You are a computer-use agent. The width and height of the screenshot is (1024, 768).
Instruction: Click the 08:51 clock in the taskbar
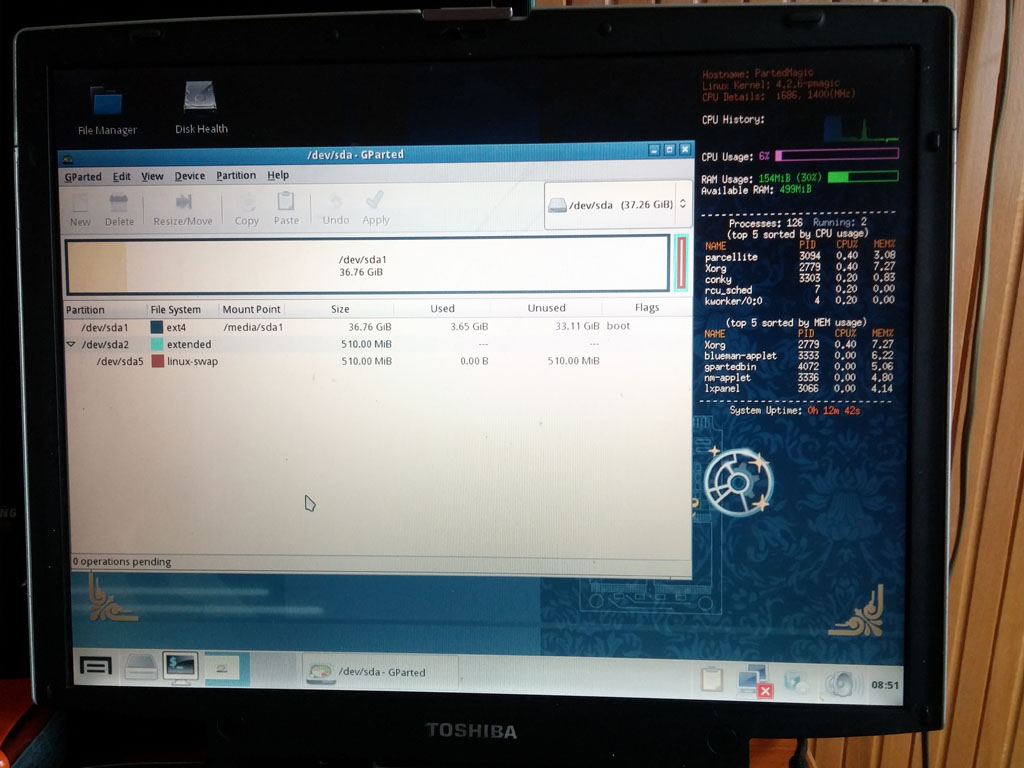point(884,685)
